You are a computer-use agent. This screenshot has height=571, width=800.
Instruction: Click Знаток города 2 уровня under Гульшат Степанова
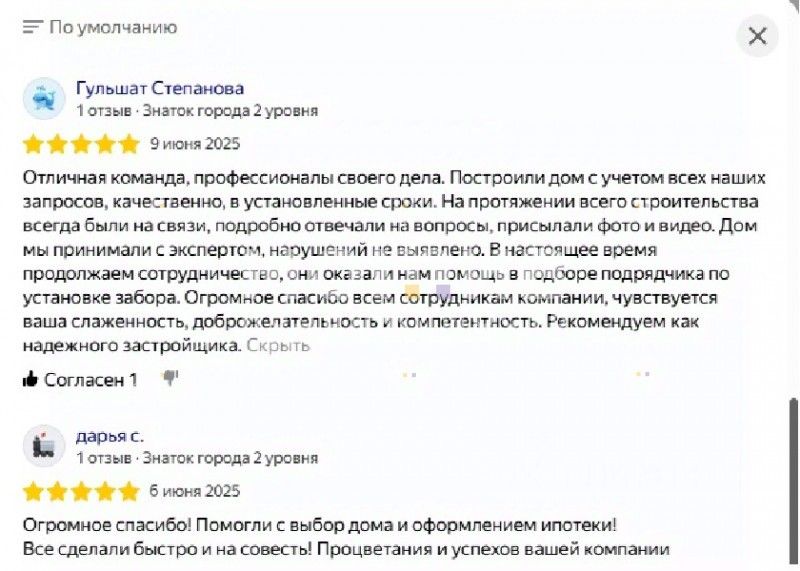231,110
